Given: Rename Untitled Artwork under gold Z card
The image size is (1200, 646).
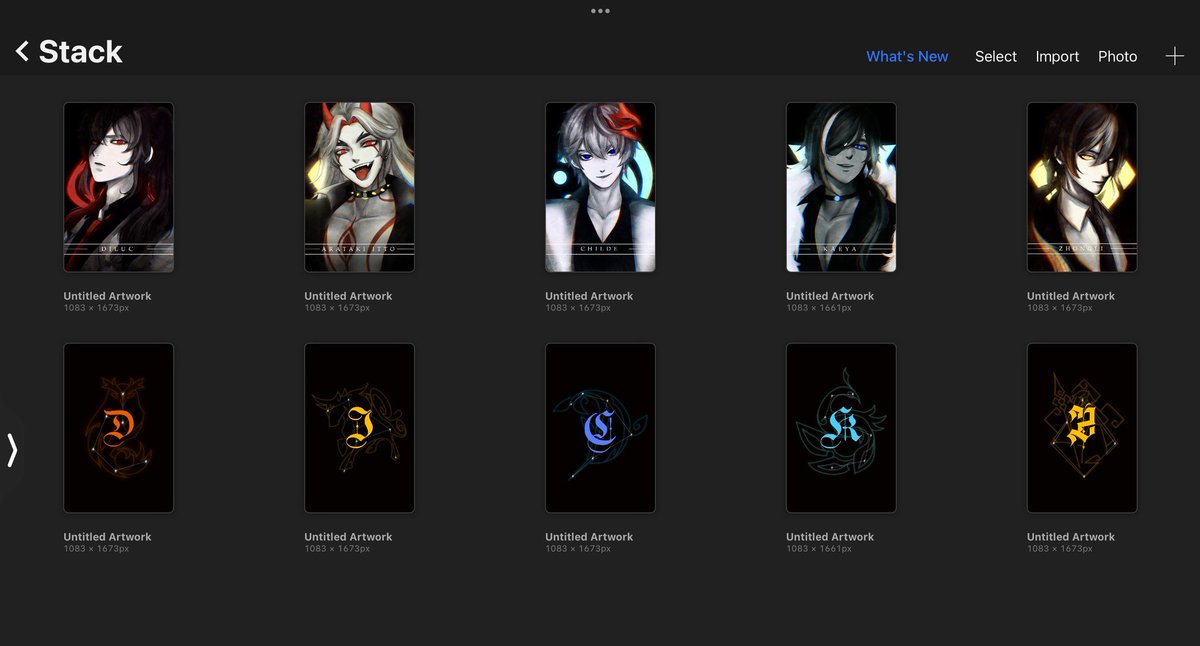Looking at the screenshot, I should (x=1071, y=537).
